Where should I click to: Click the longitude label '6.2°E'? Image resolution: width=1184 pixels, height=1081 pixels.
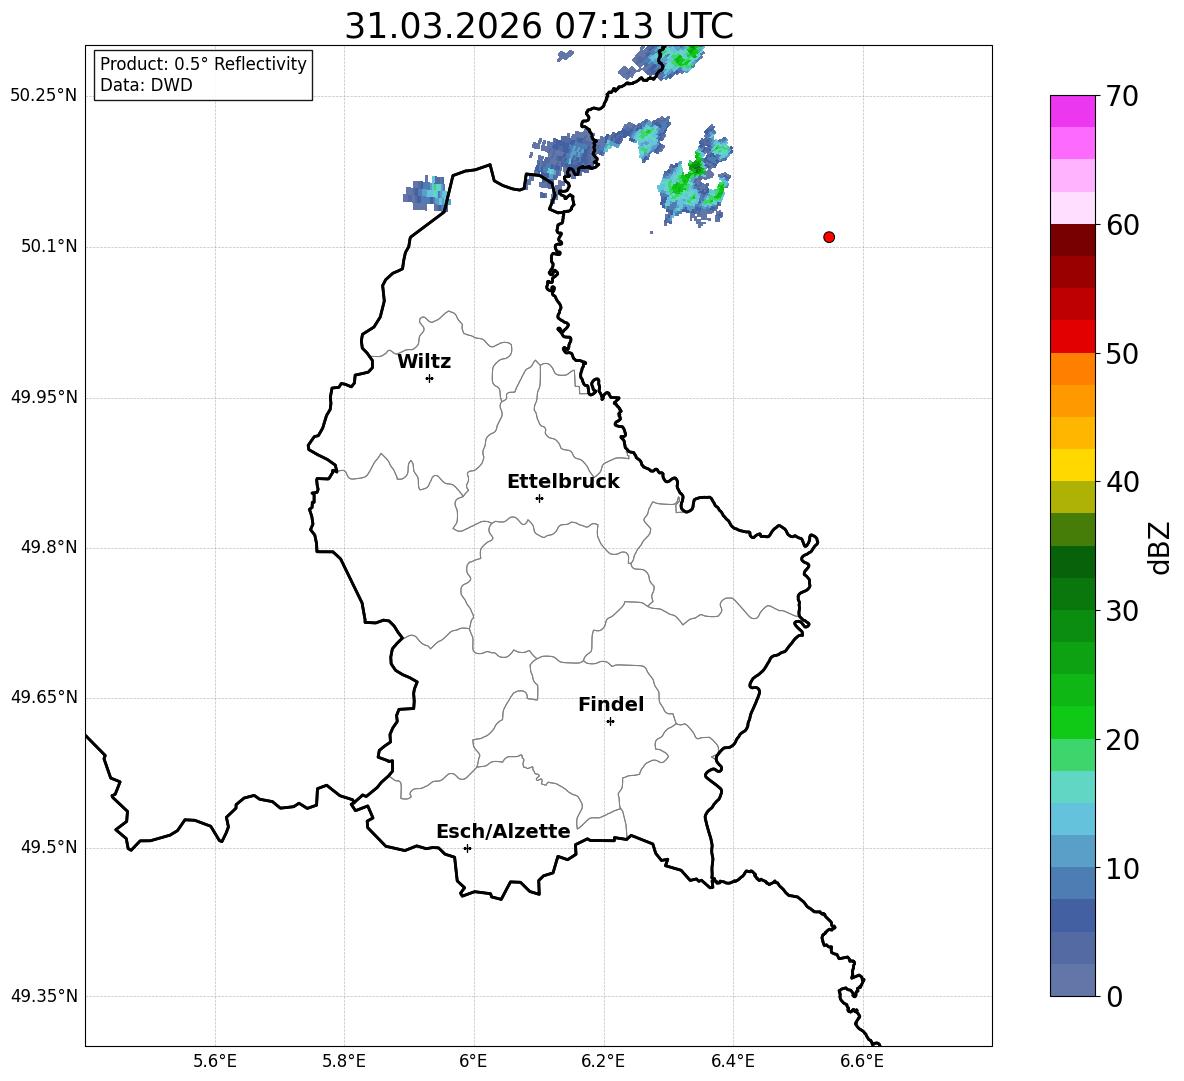coord(603,1061)
